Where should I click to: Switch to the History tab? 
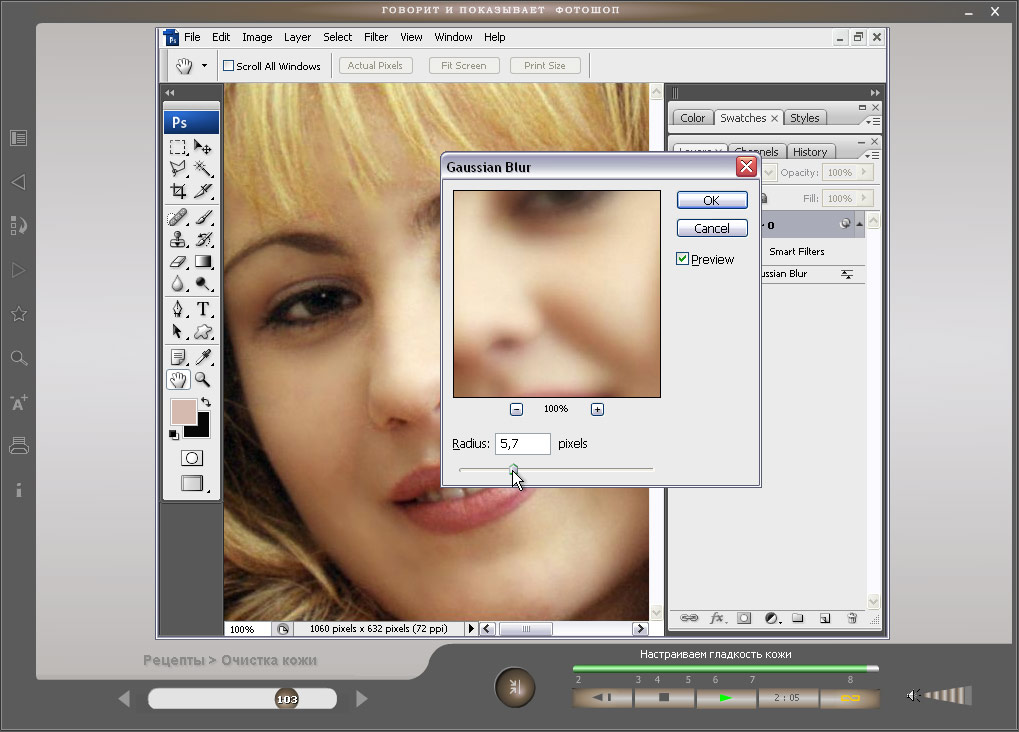[809, 152]
